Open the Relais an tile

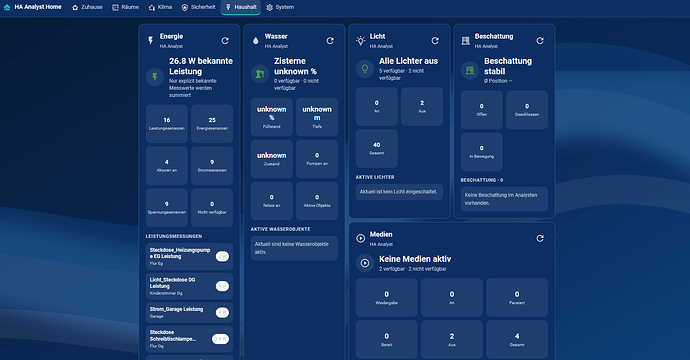click(x=272, y=201)
